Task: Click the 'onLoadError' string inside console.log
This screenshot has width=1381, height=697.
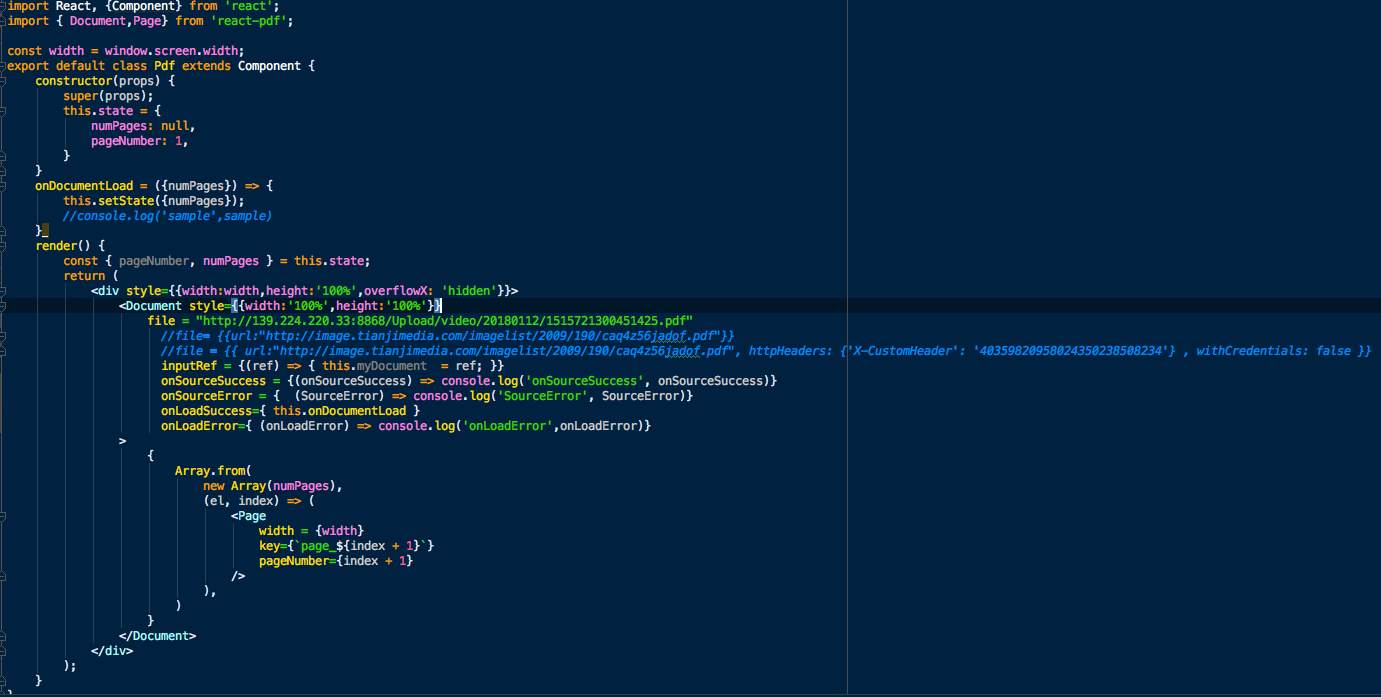Action: 507,426
